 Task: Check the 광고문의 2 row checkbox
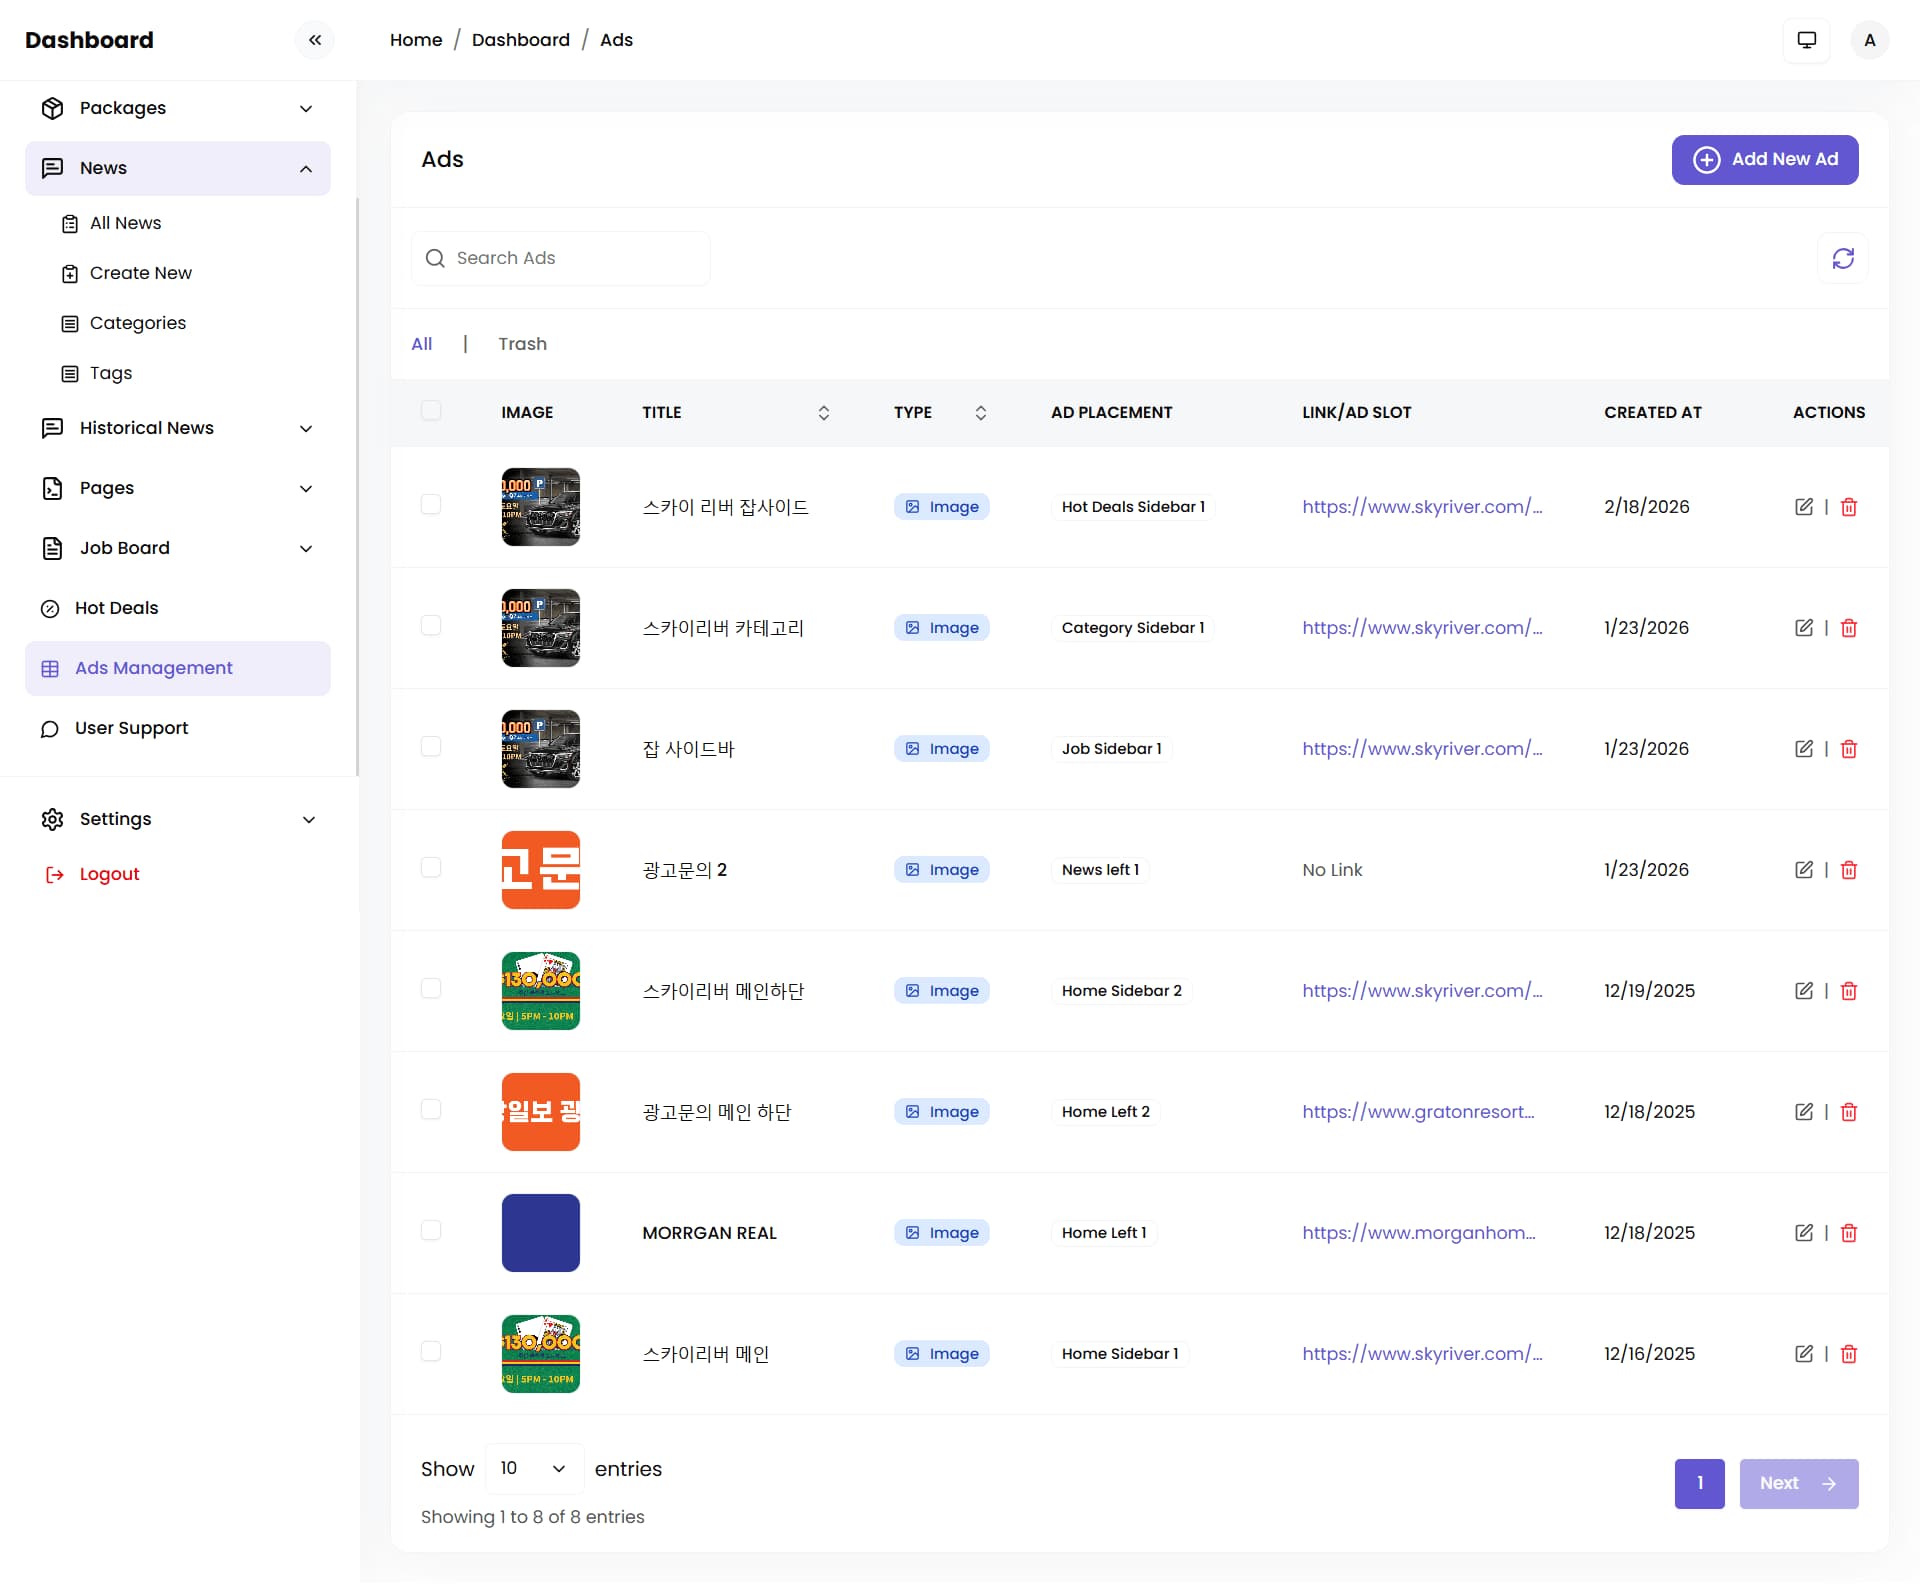[x=431, y=867]
